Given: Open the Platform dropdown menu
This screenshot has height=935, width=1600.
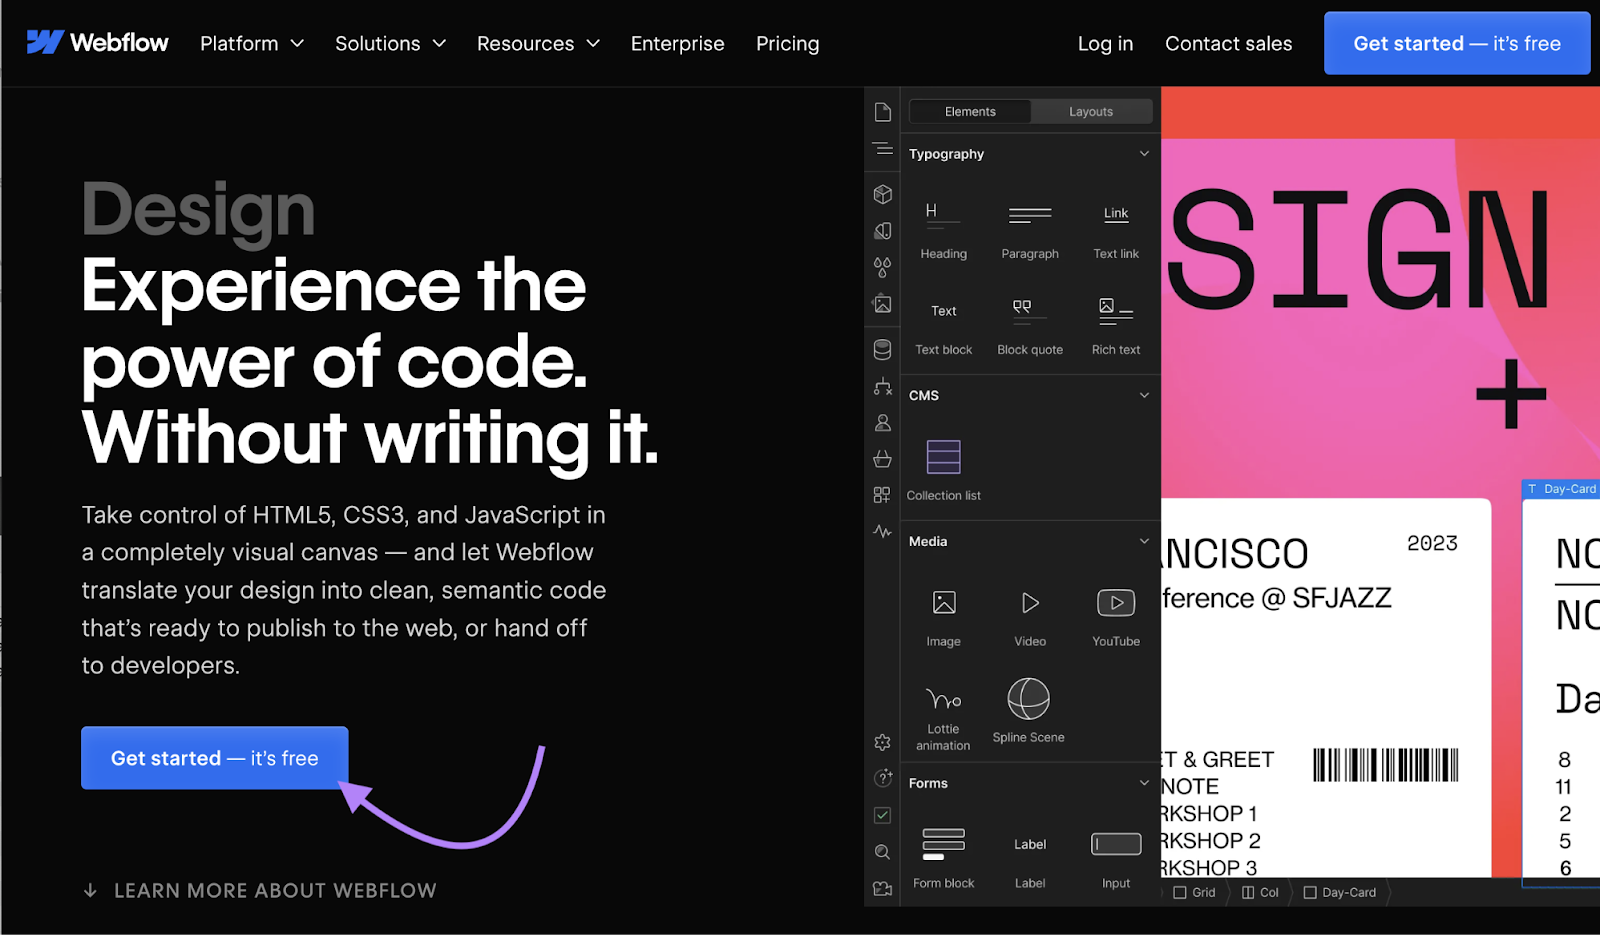Looking at the screenshot, I should pyautogui.click(x=252, y=43).
